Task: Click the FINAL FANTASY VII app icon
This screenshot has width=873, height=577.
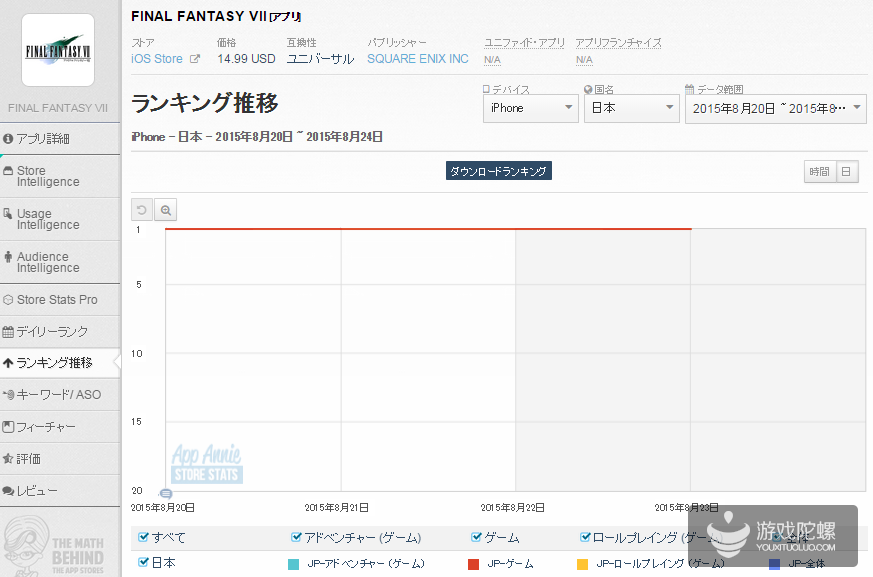Action: tap(58, 50)
